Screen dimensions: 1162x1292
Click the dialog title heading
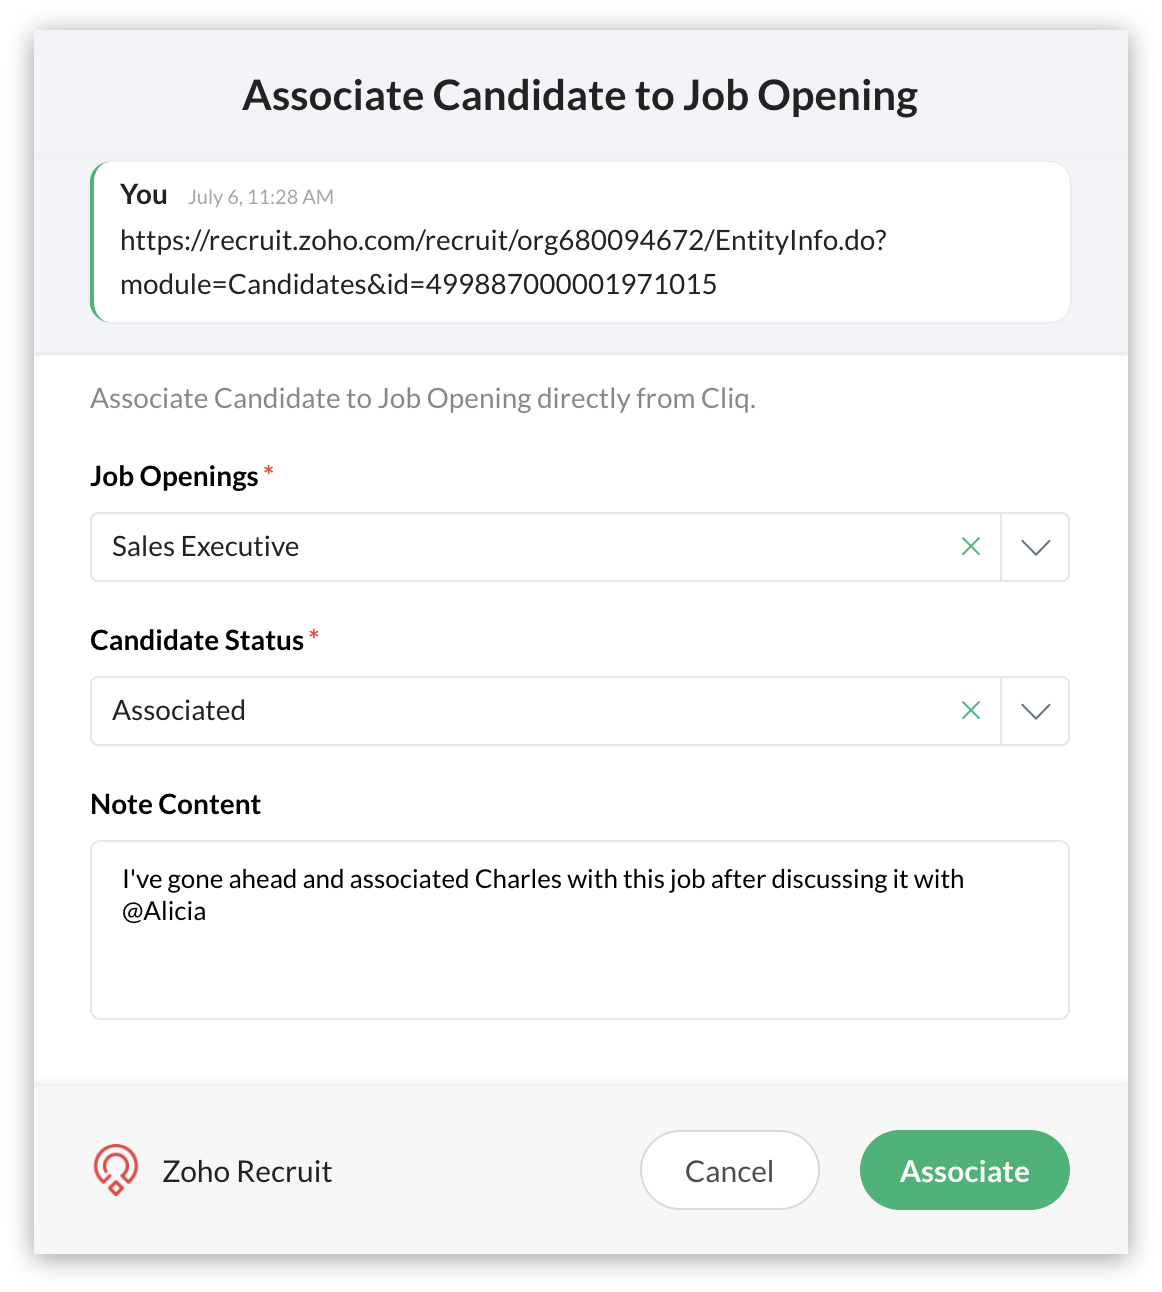point(580,96)
